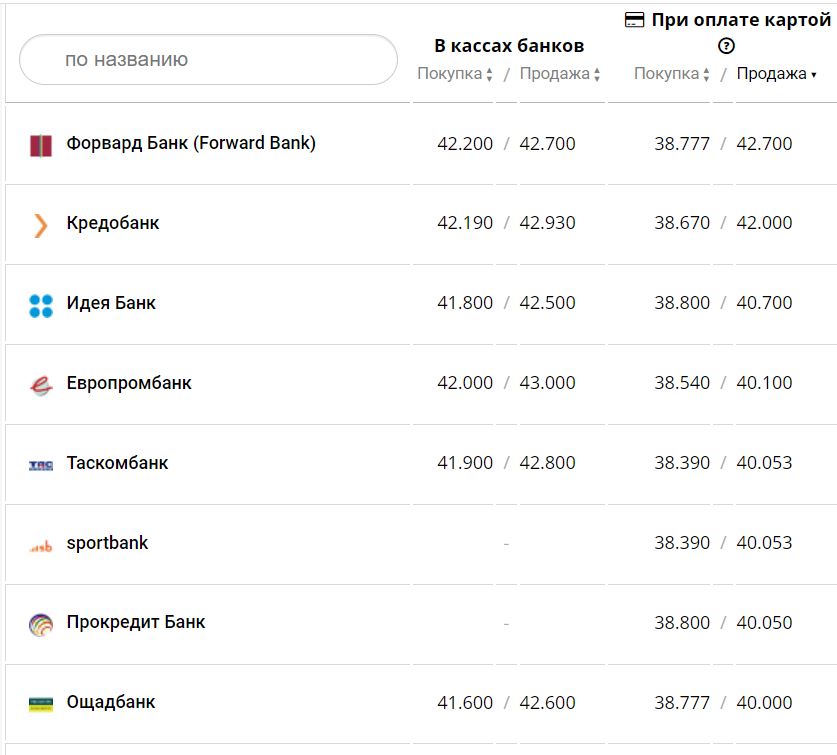
Task: Sort by card payment Продажа column
Action: pos(776,74)
